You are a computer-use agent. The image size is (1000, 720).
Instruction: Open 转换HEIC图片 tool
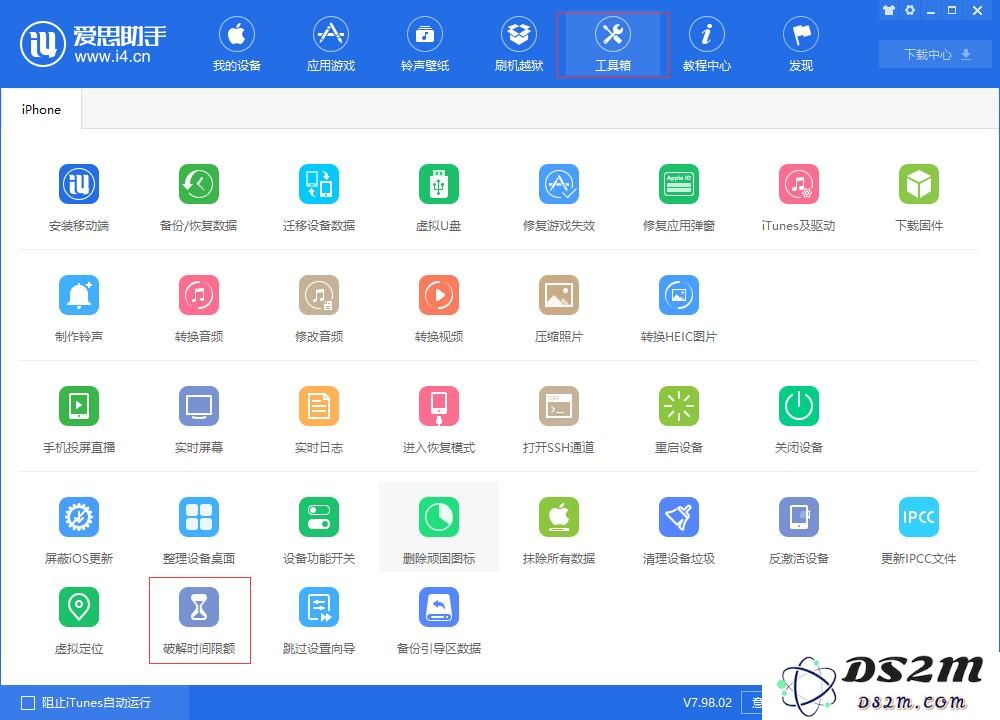(x=679, y=309)
